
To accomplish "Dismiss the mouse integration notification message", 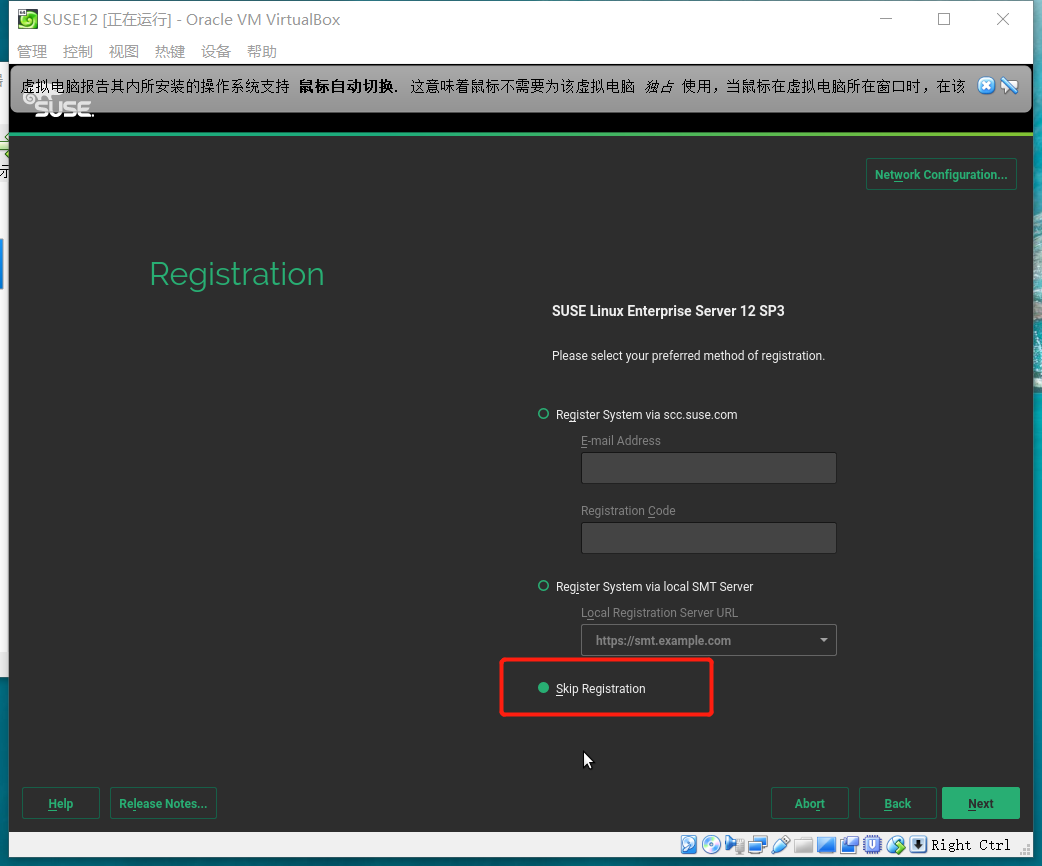I will point(986,86).
